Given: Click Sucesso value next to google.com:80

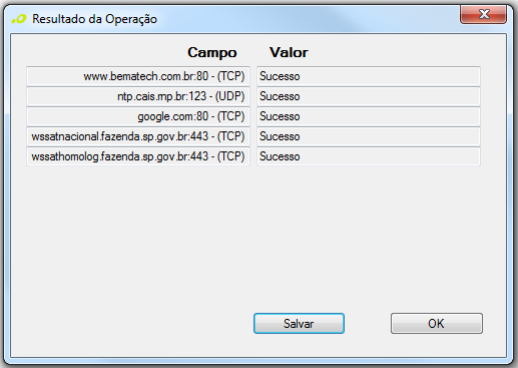Looking at the screenshot, I should pyautogui.click(x=368, y=116).
